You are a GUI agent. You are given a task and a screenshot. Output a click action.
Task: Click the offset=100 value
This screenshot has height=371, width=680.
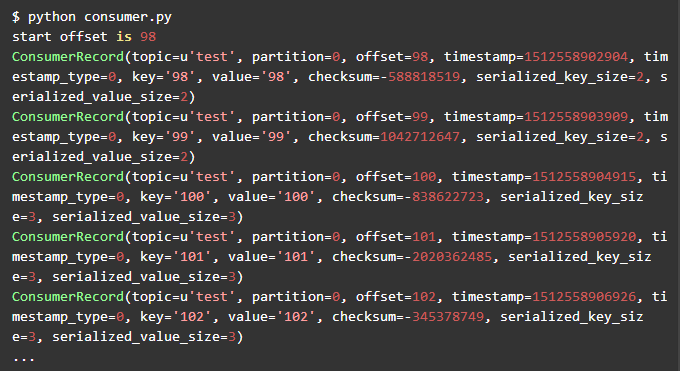tap(424, 177)
